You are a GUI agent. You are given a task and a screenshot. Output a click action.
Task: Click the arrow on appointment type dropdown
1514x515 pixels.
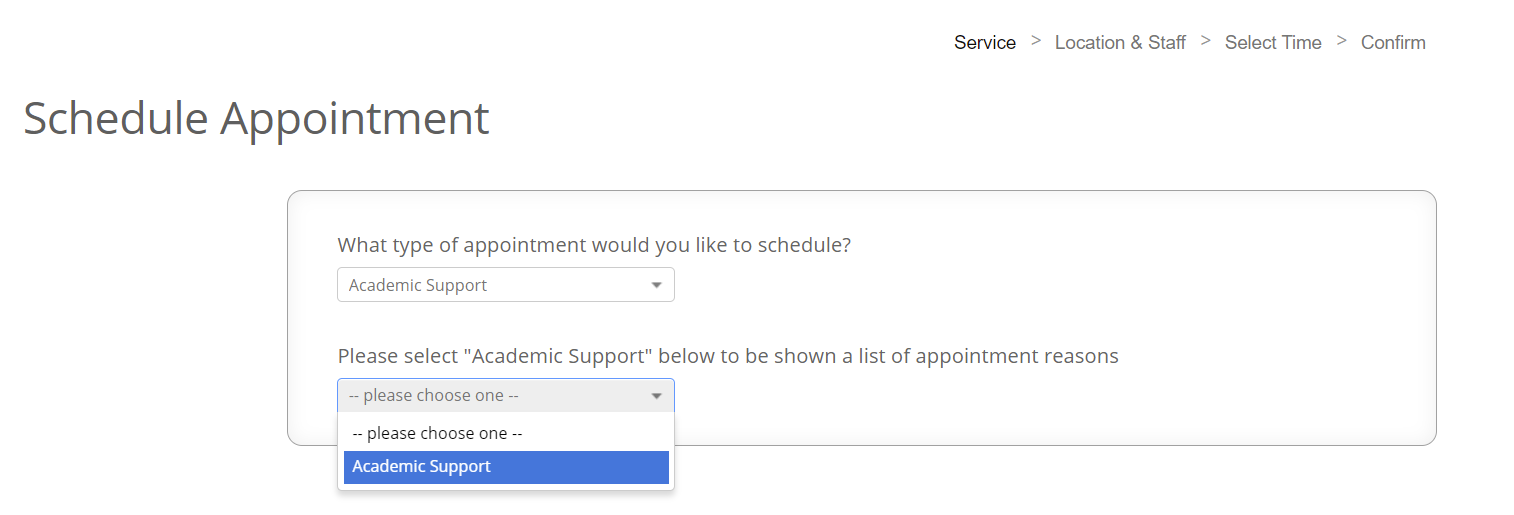[657, 285]
